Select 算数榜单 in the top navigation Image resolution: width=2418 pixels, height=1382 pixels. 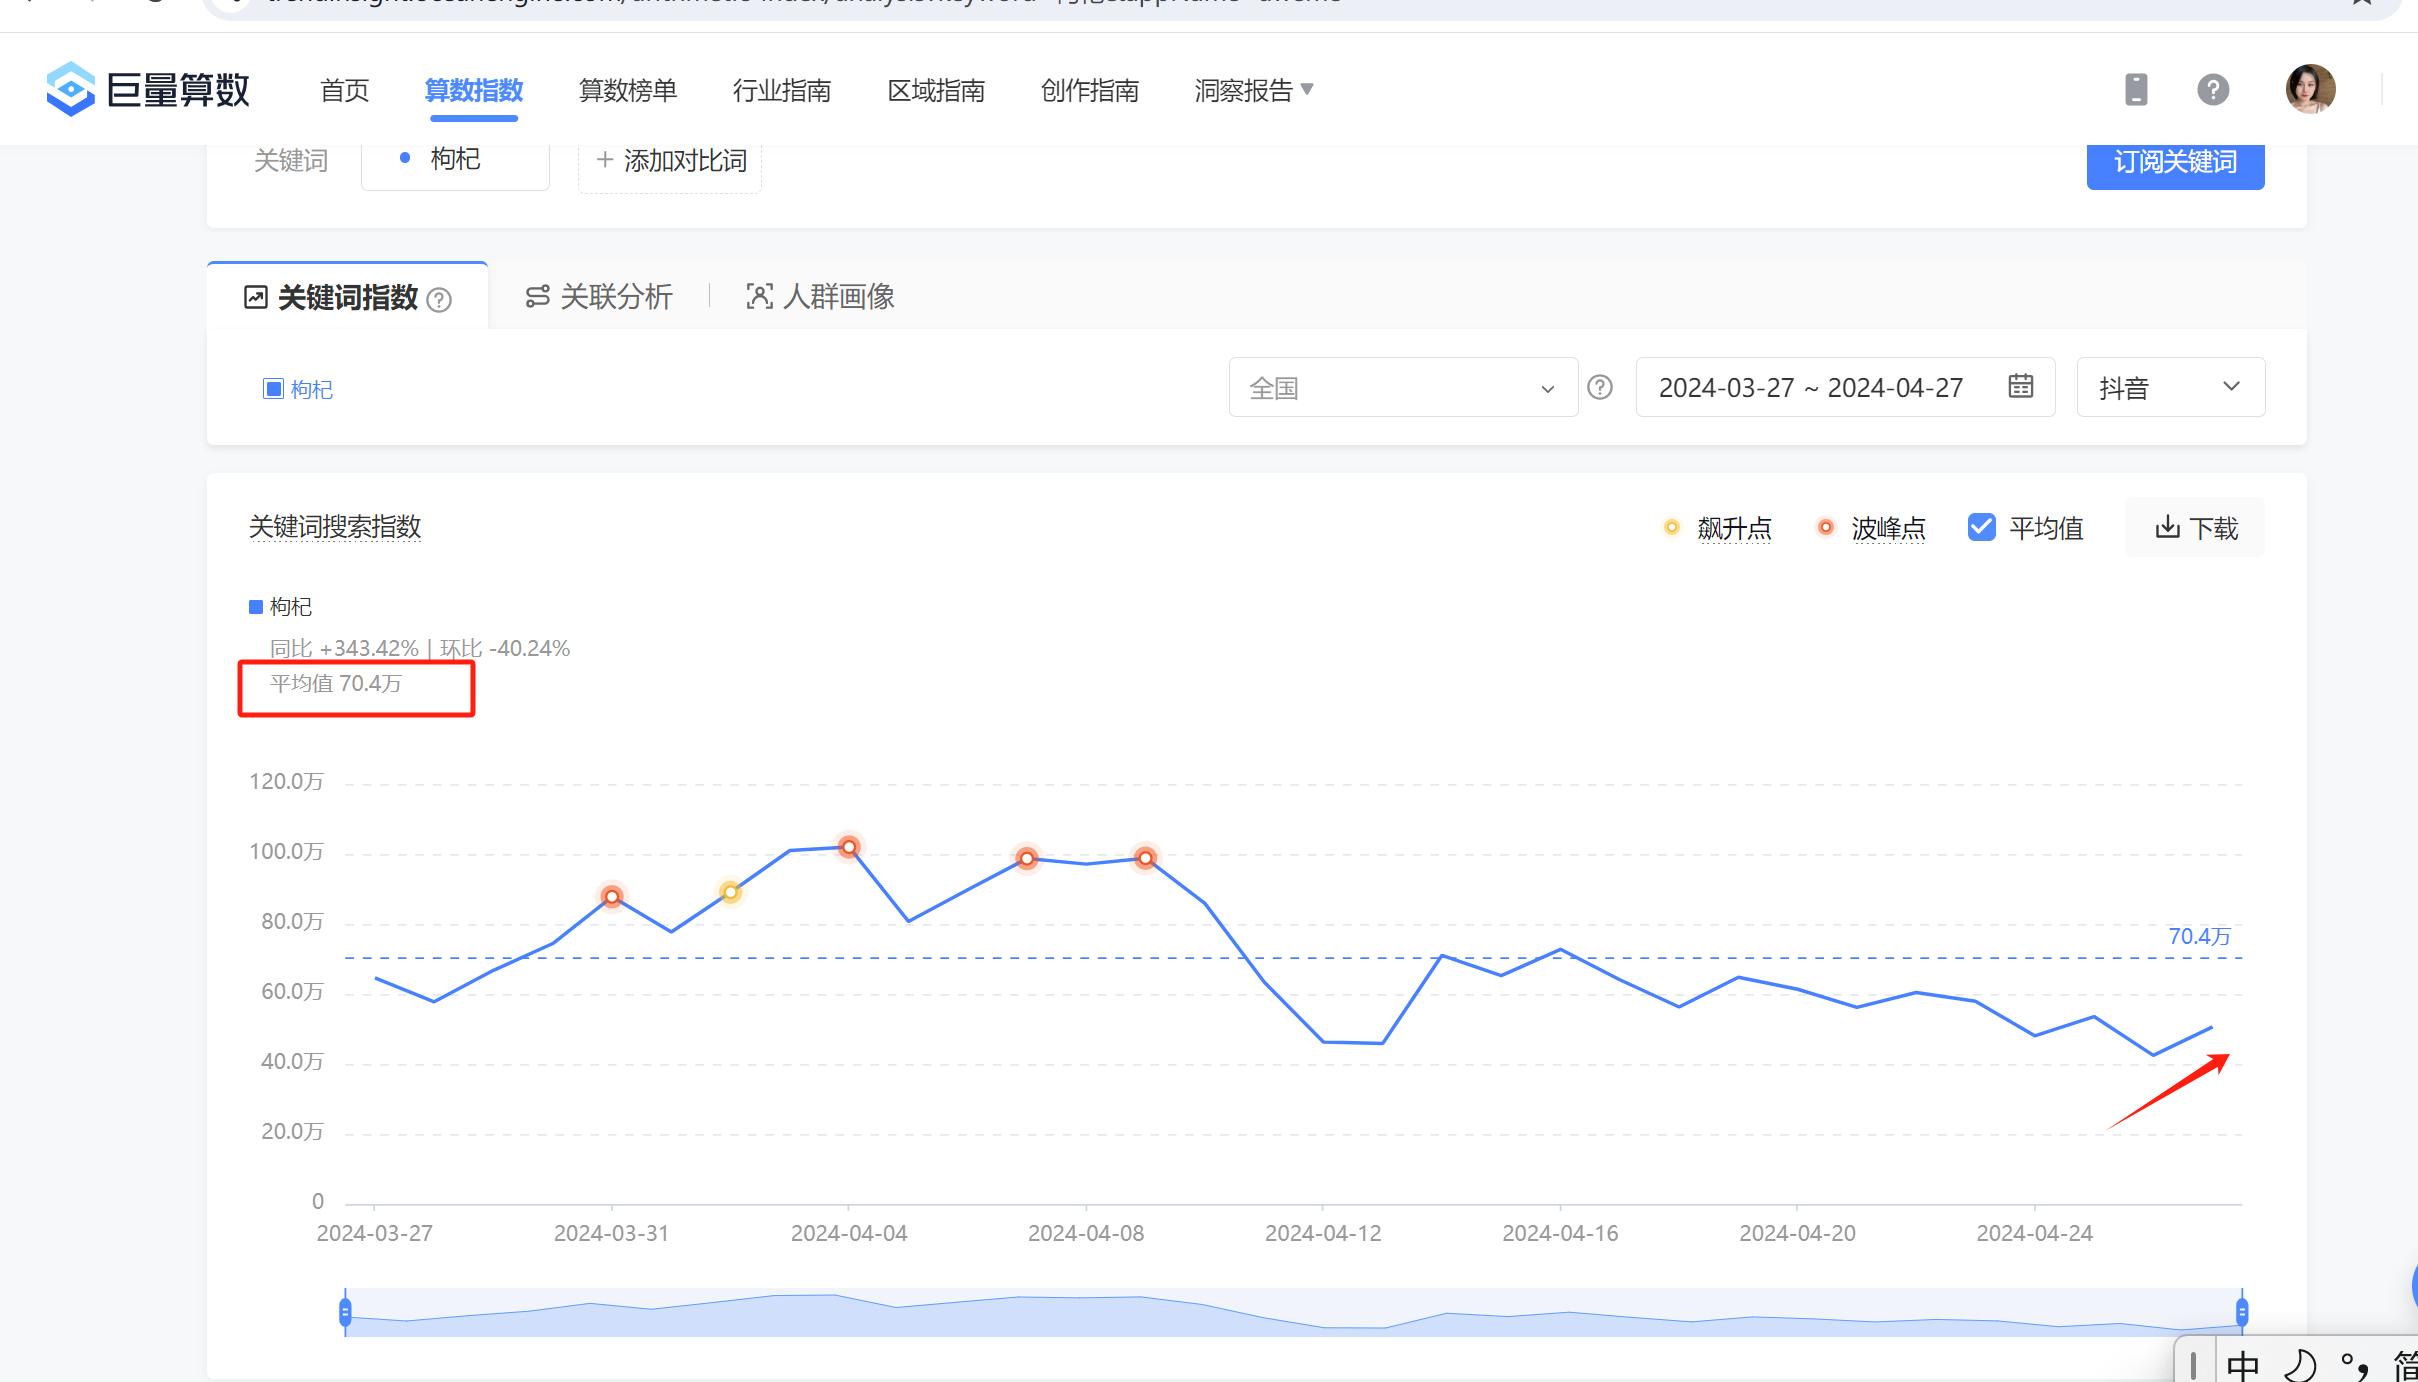(628, 89)
